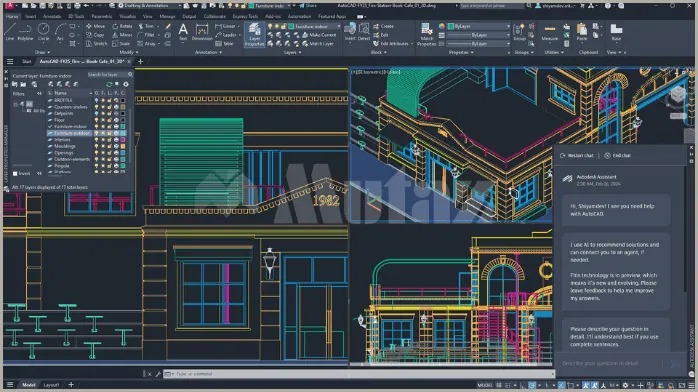Image resolution: width=698 pixels, height=392 pixels.
Task: Insert a Table from Annotation panel
Action: 224,44
